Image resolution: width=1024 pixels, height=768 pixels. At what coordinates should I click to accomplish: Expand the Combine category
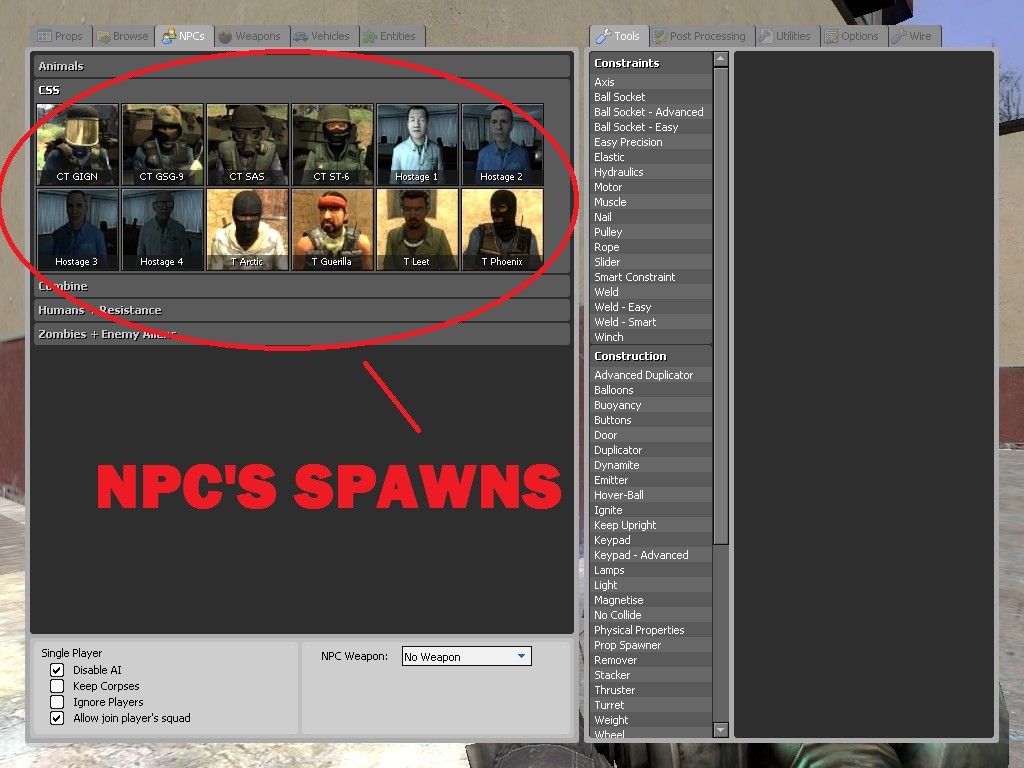[300, 285]
